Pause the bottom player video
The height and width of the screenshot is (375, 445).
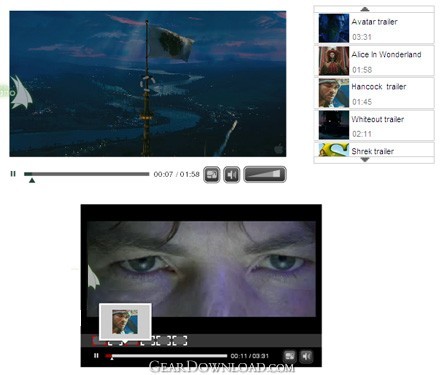pos(96,356)
